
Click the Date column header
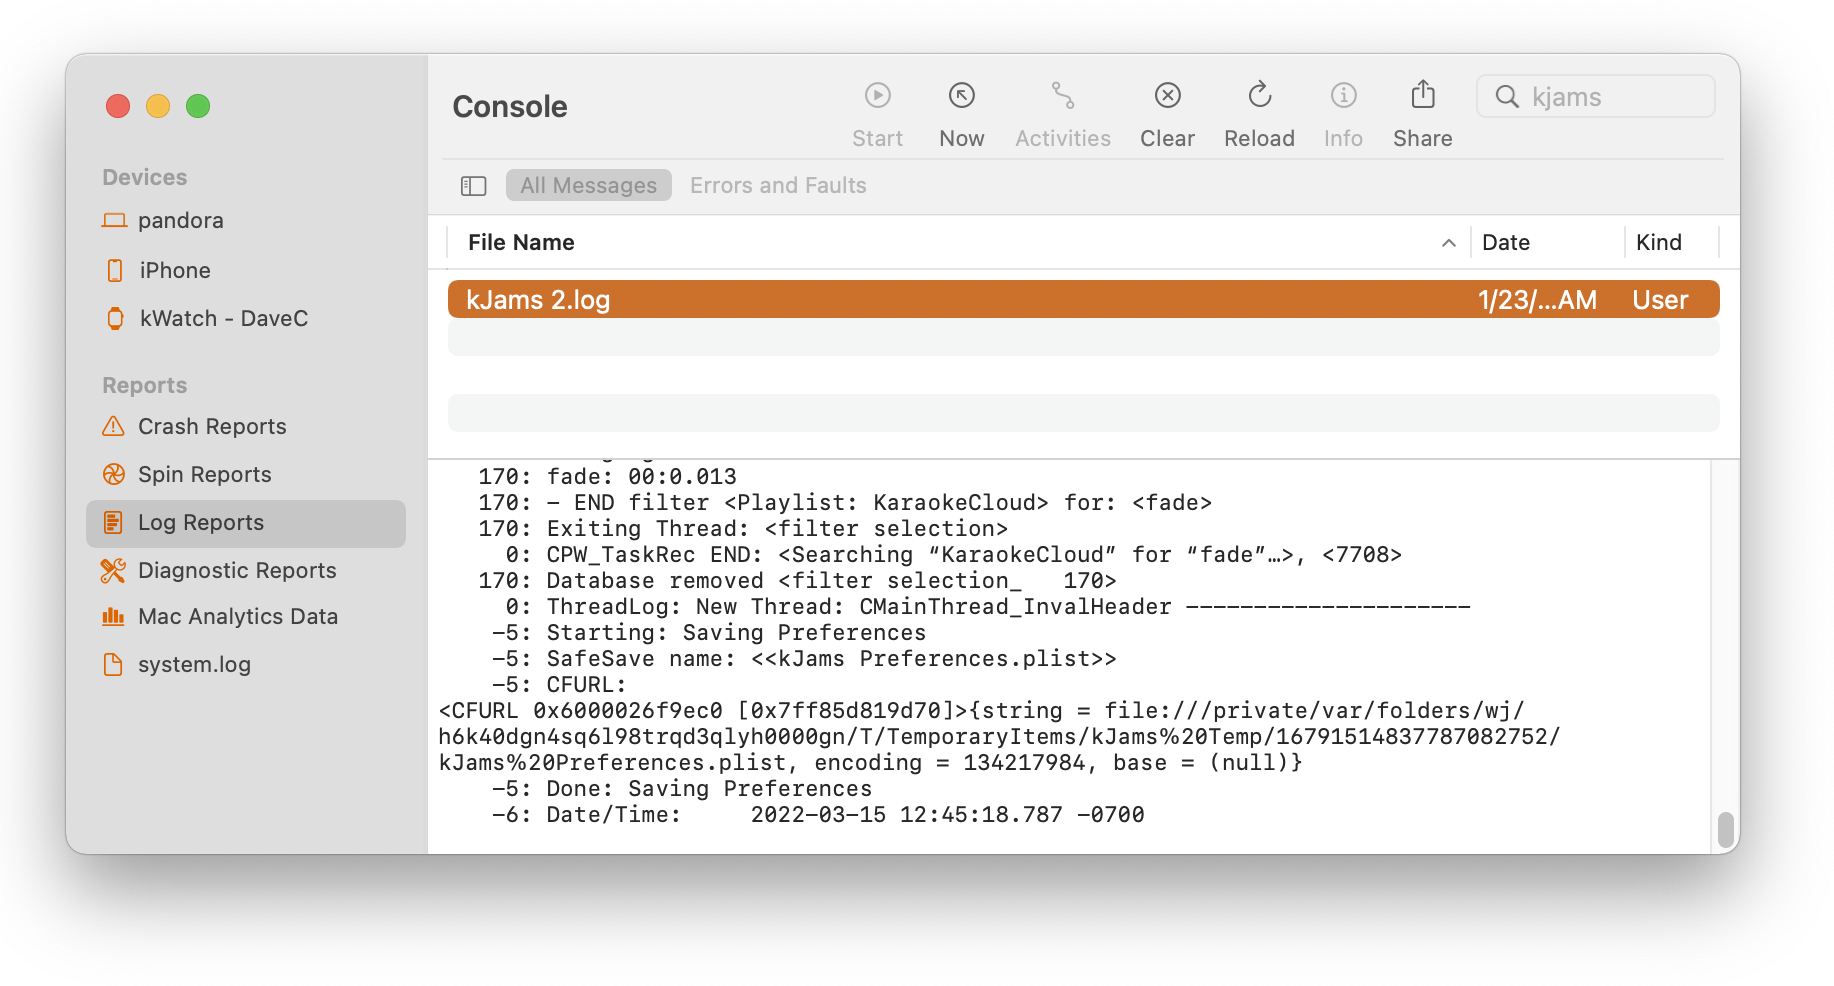tap(1506, 243)
